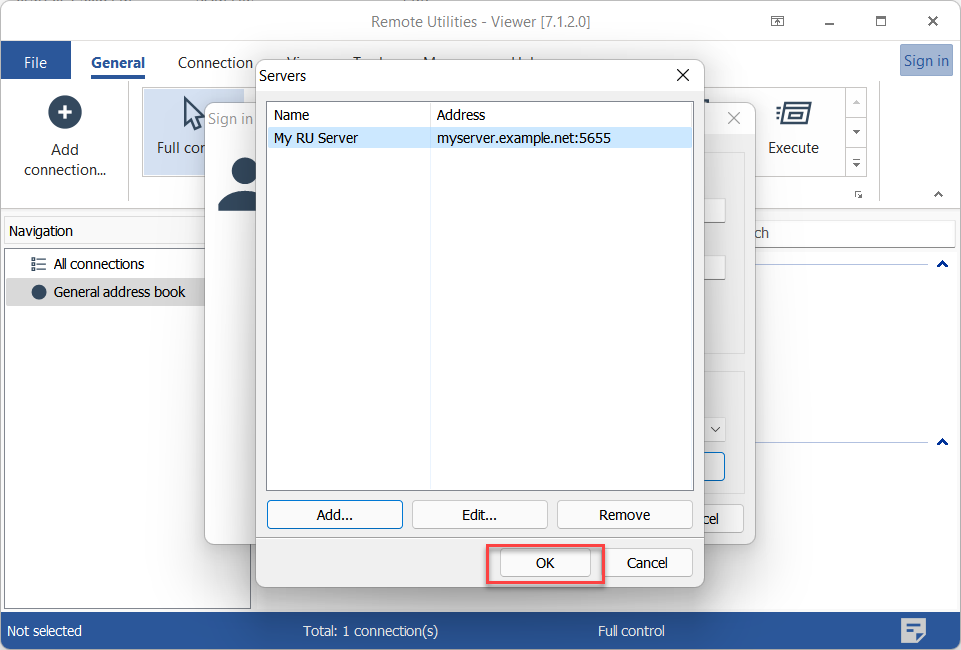Click the ribbon display options icon in title bar
This screenshot has height=650, width=961.
click(x=777, y=21)
